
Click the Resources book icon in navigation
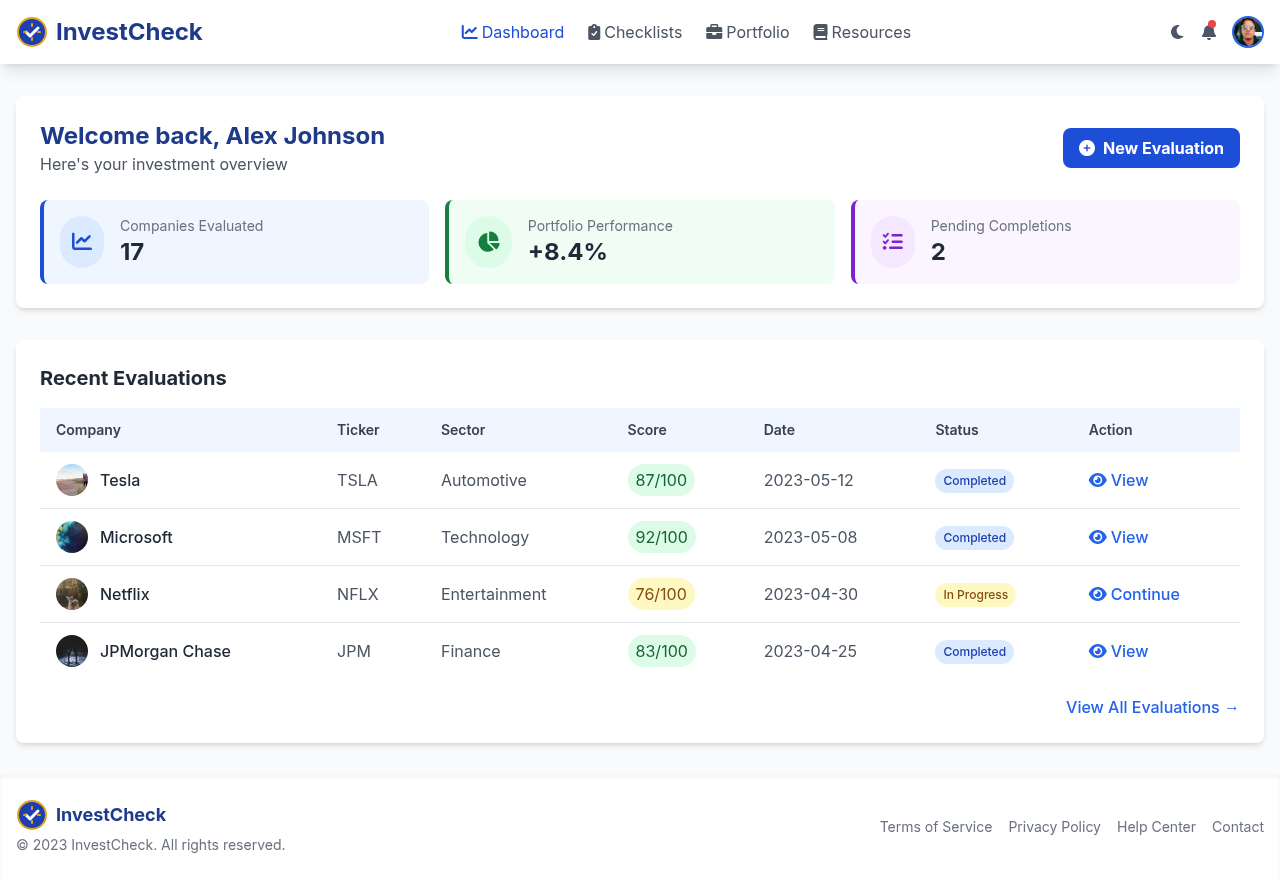point(822,32)
